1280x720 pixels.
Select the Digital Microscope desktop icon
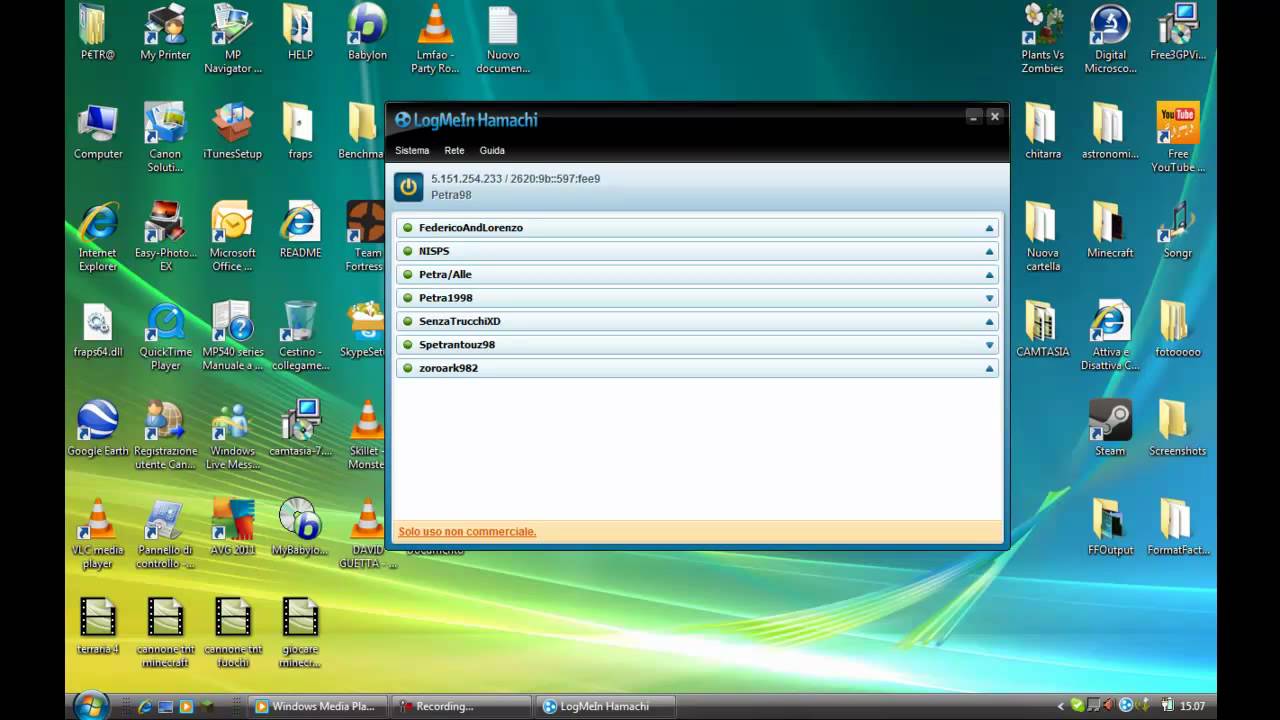pos(1110,39)
